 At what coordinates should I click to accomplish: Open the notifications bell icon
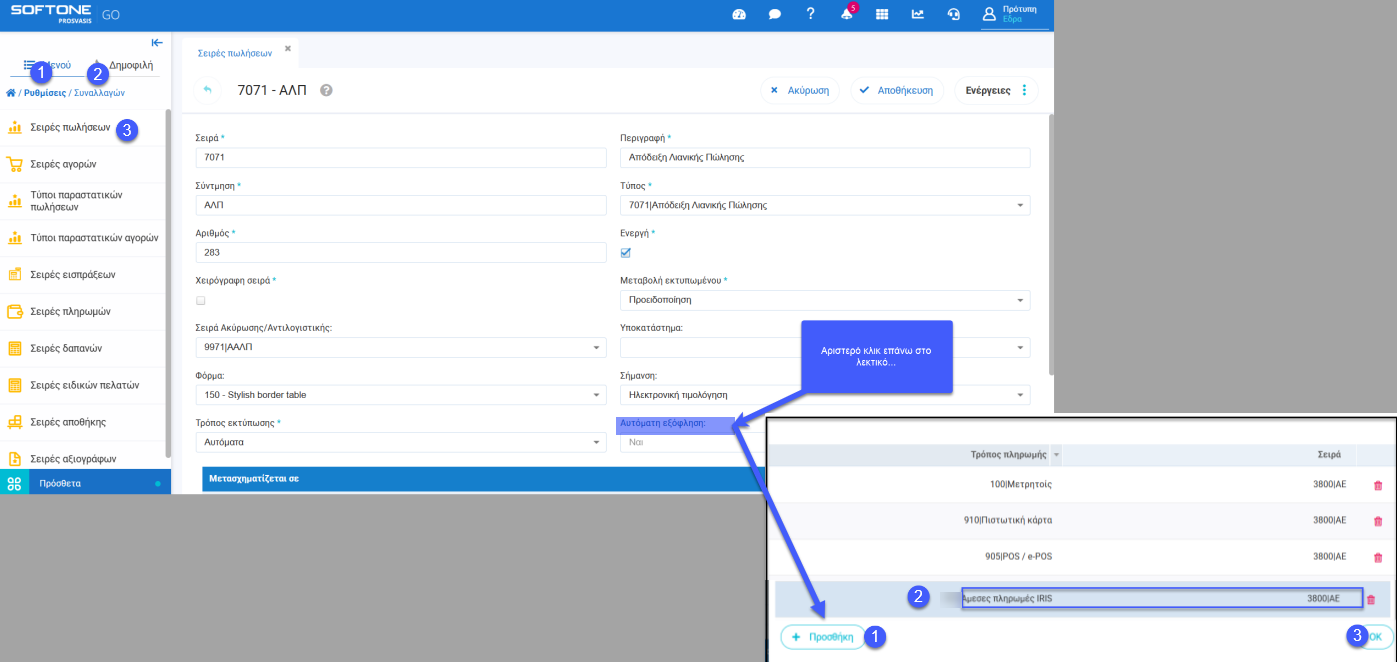click(846, 15)
